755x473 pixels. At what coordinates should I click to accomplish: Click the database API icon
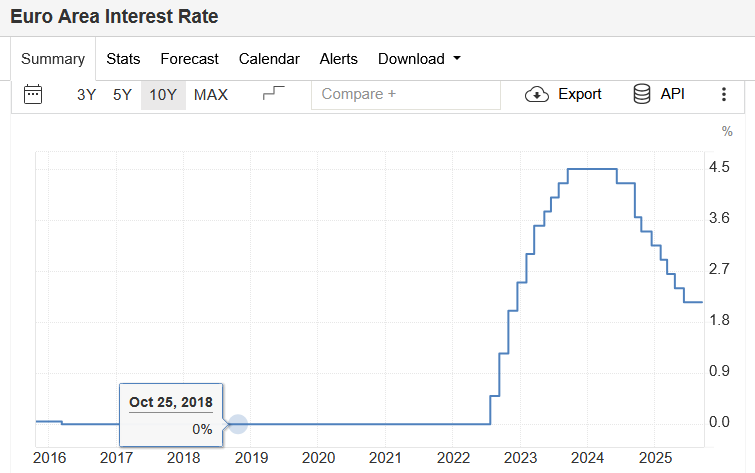pyautogui.click(x=641, y=94)
